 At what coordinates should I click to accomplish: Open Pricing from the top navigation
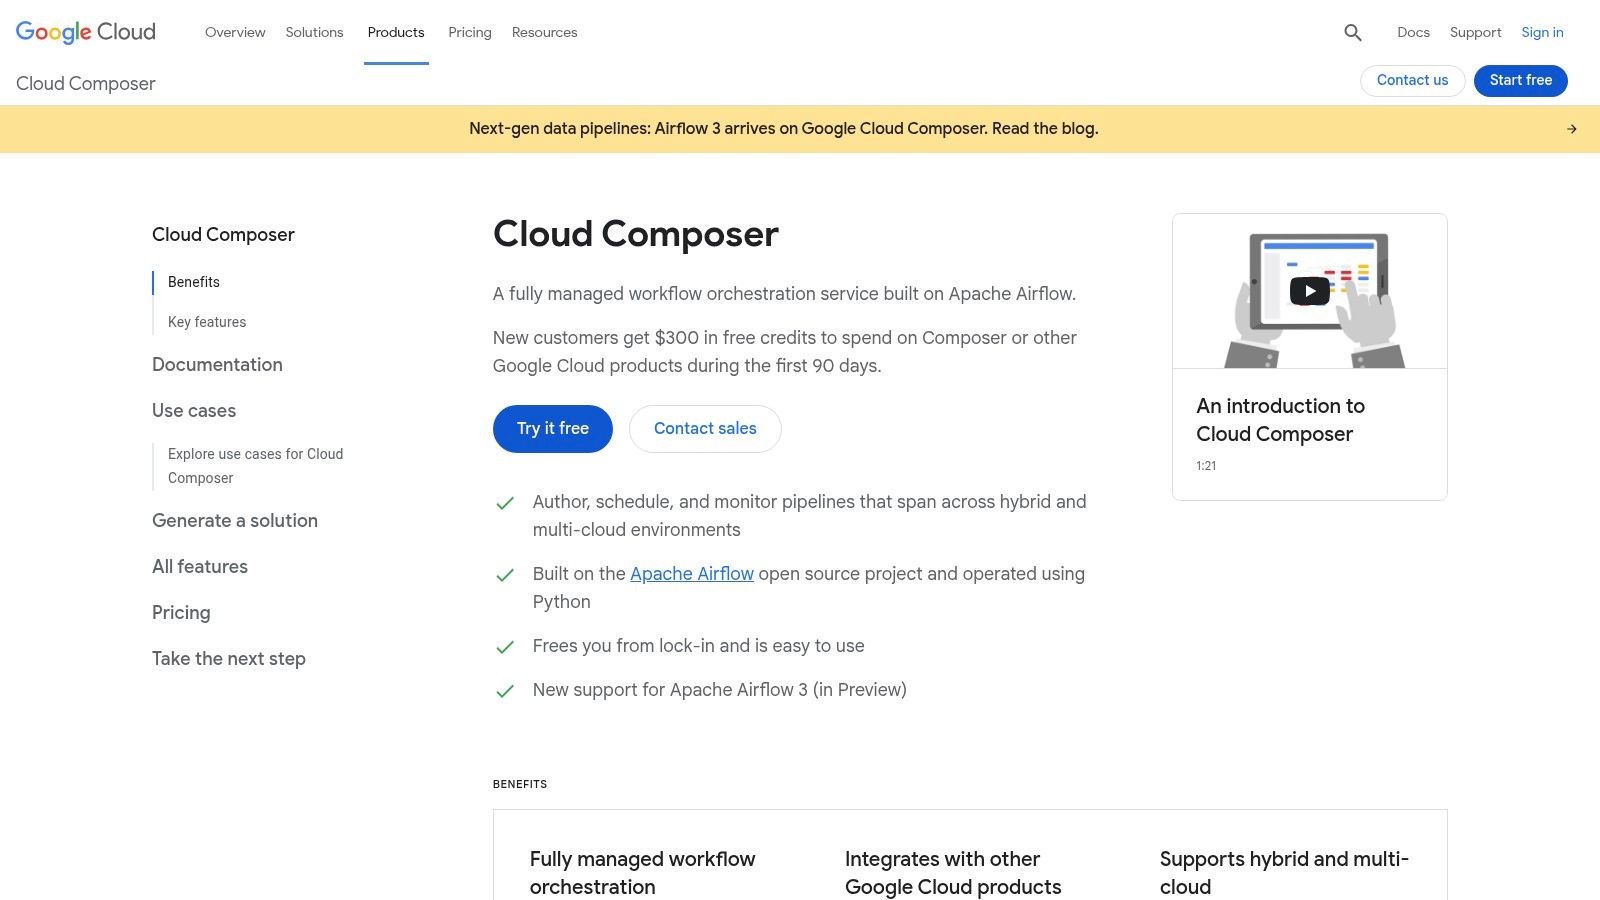(x=469, y=32)
